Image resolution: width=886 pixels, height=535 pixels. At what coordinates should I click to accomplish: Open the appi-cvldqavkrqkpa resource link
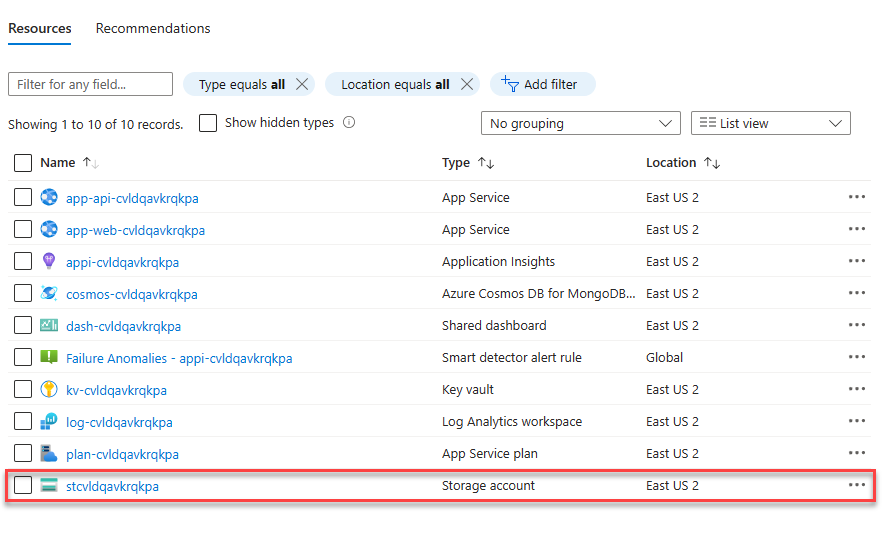coord(123,262)
